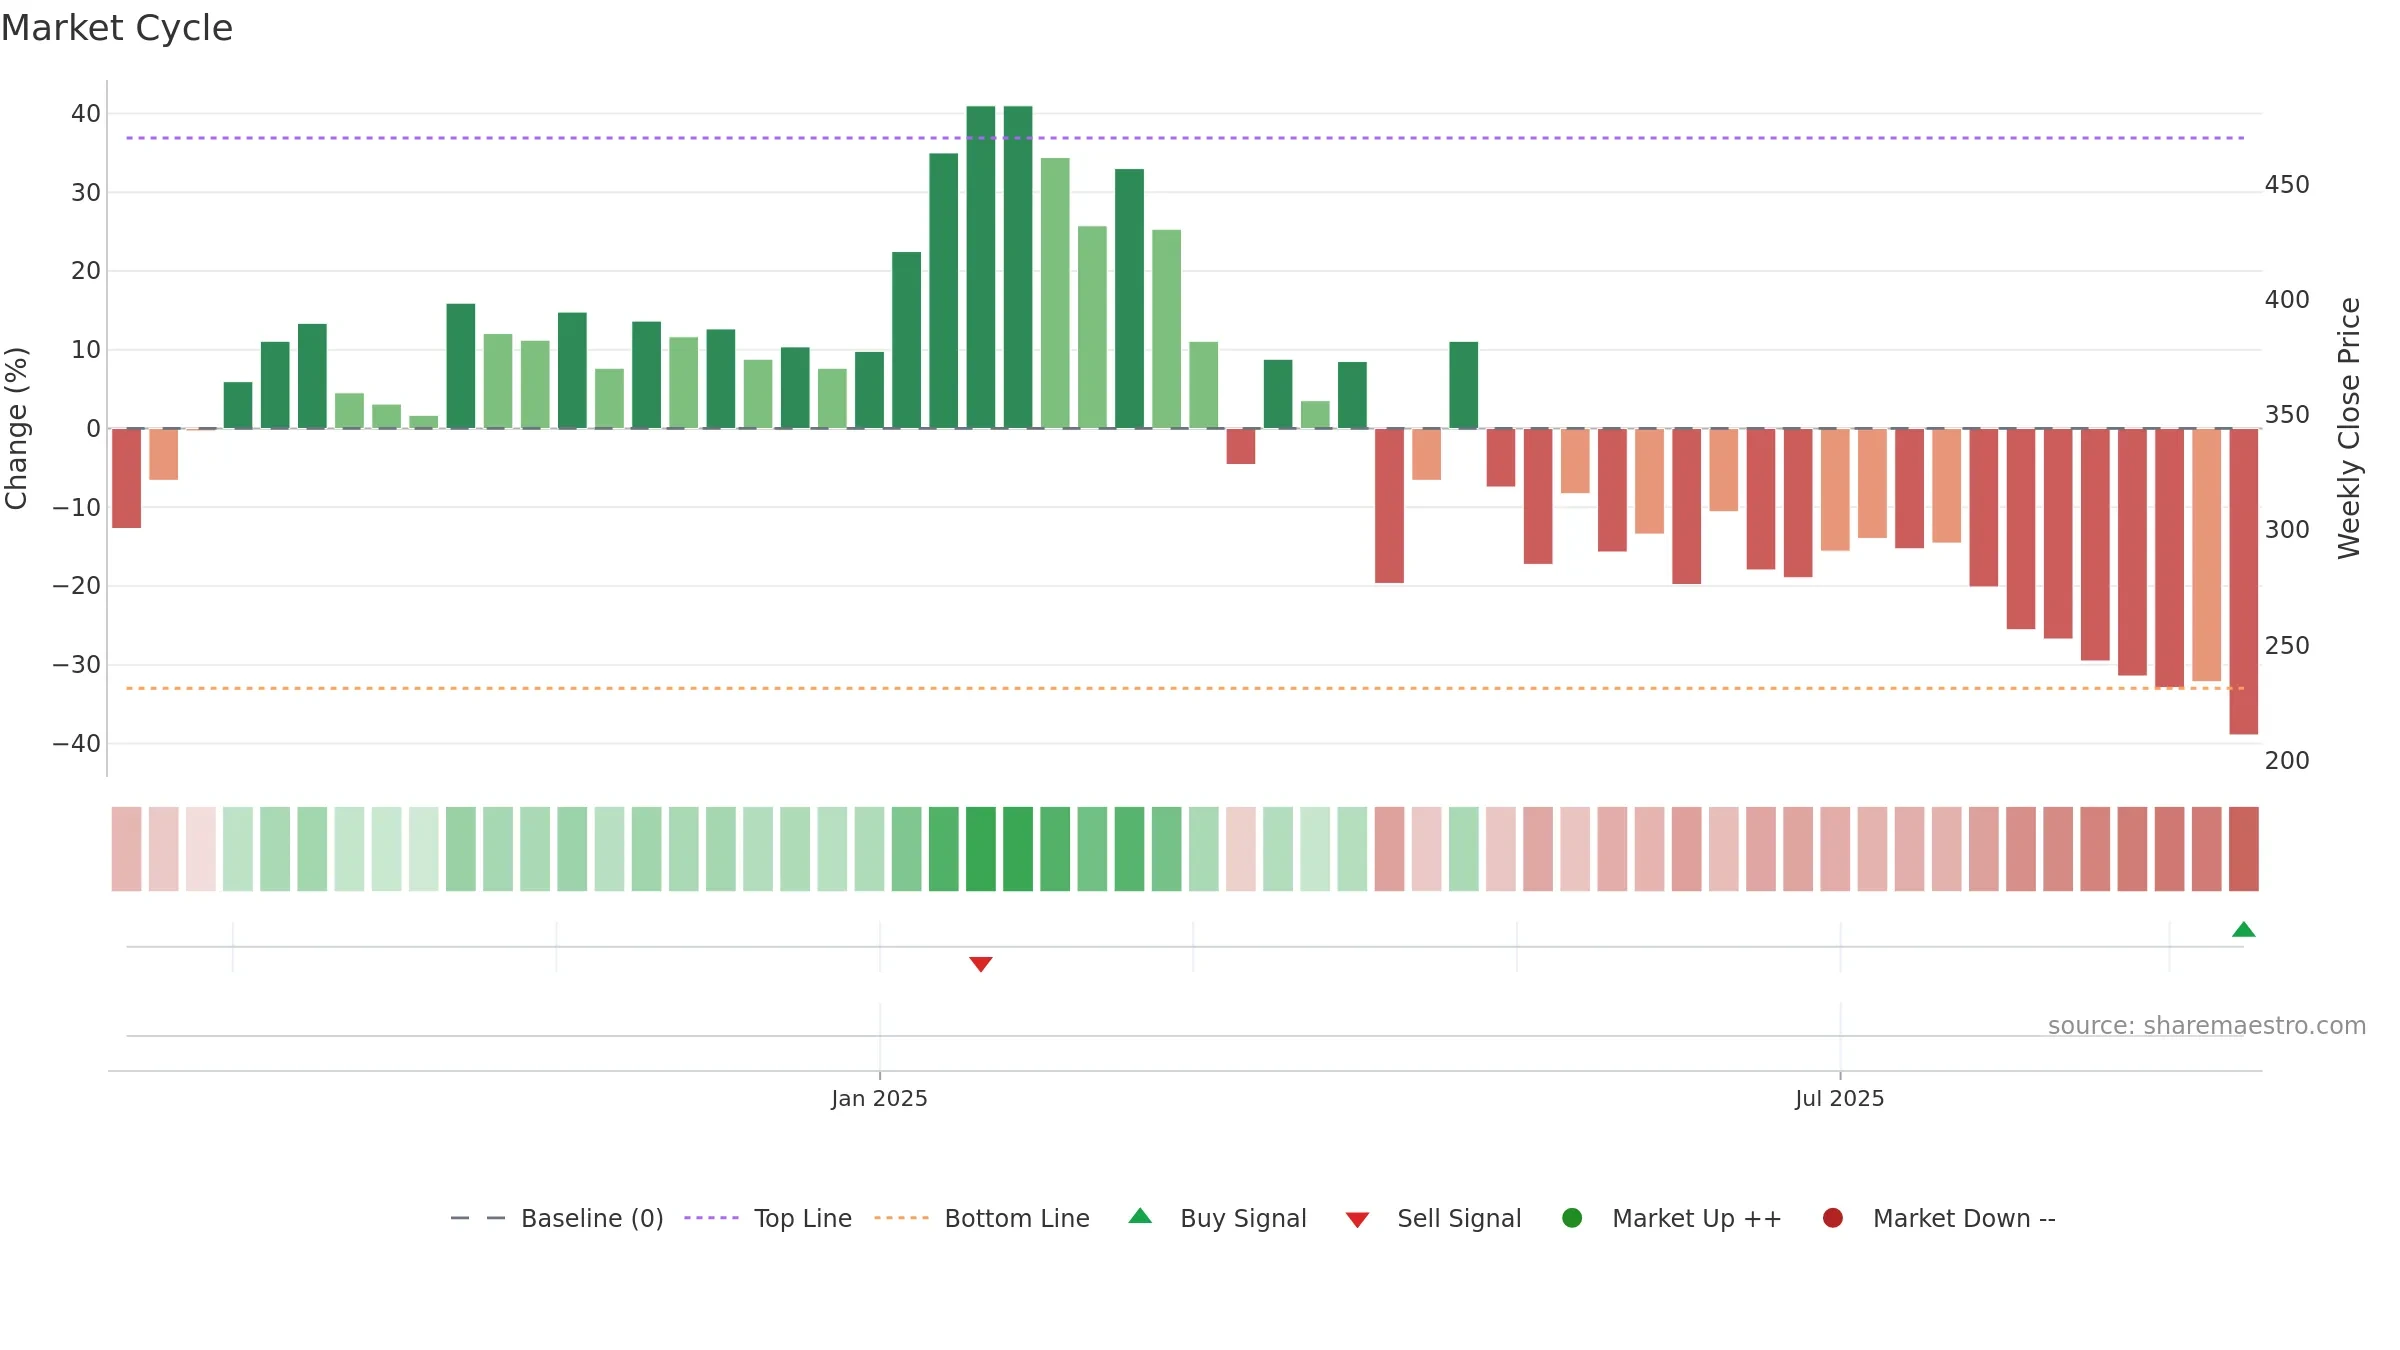The width and height of the screenshot is (2400, 1350).
Task: Toggle the Market Down -- legend entry
Action: [1938, 1218]
